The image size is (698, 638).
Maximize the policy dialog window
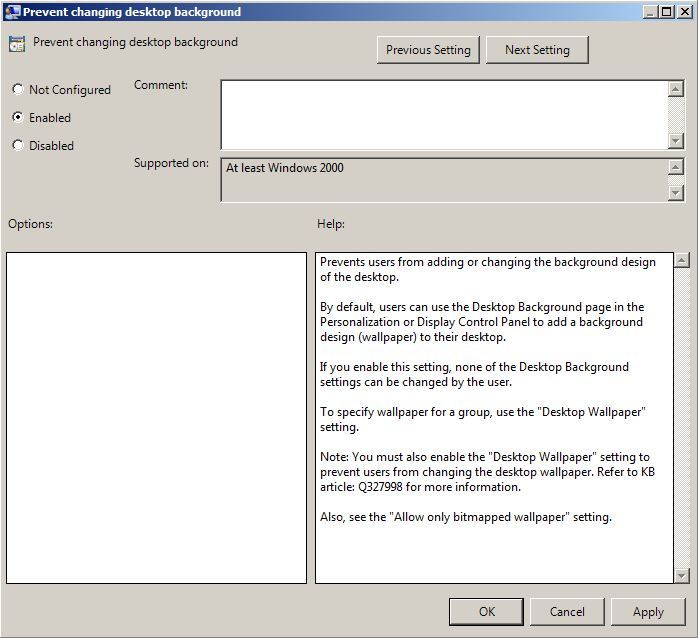(x=666, y=12)
